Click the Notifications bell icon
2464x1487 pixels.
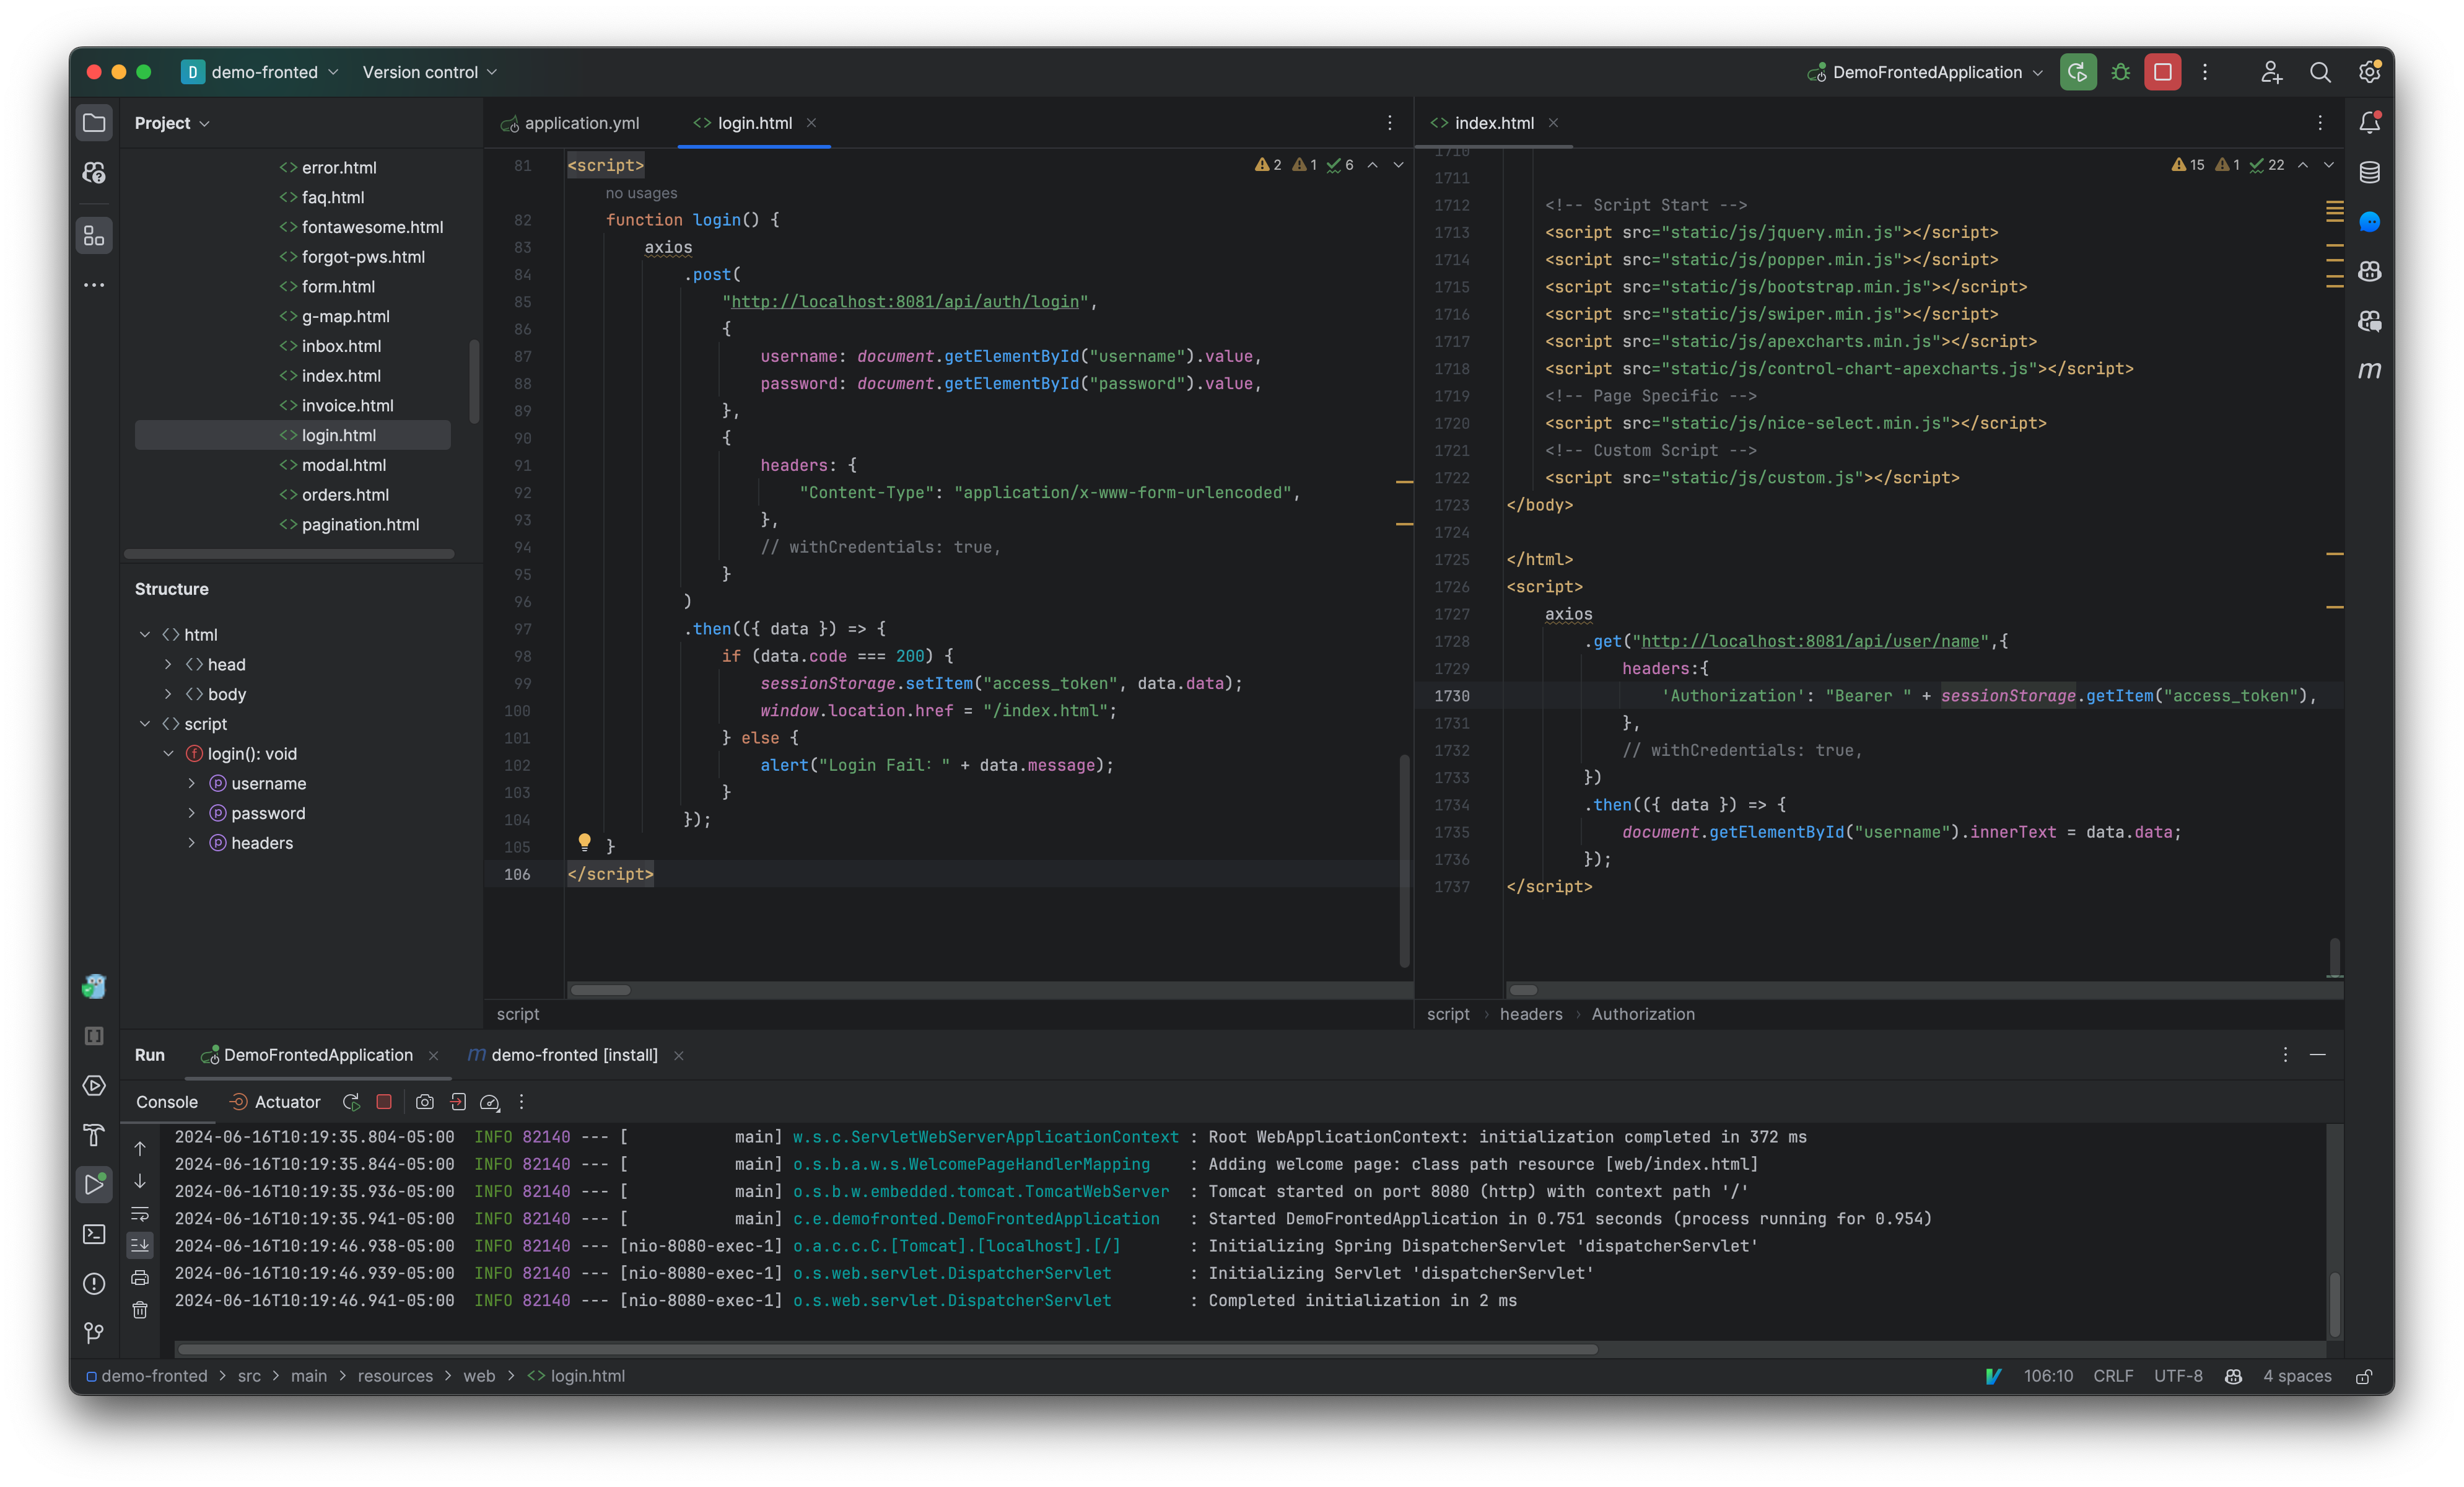click(x=2369, y=122)
